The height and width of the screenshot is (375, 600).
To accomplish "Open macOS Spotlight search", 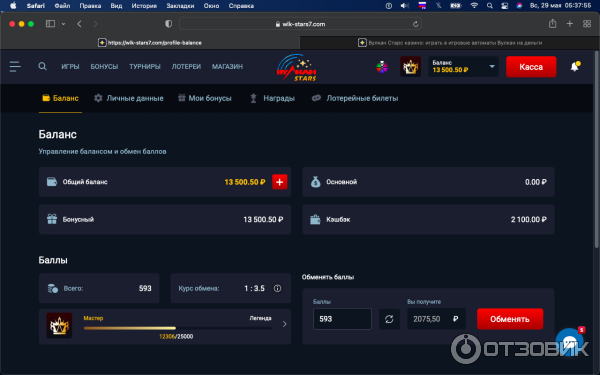I will point(490,6).
